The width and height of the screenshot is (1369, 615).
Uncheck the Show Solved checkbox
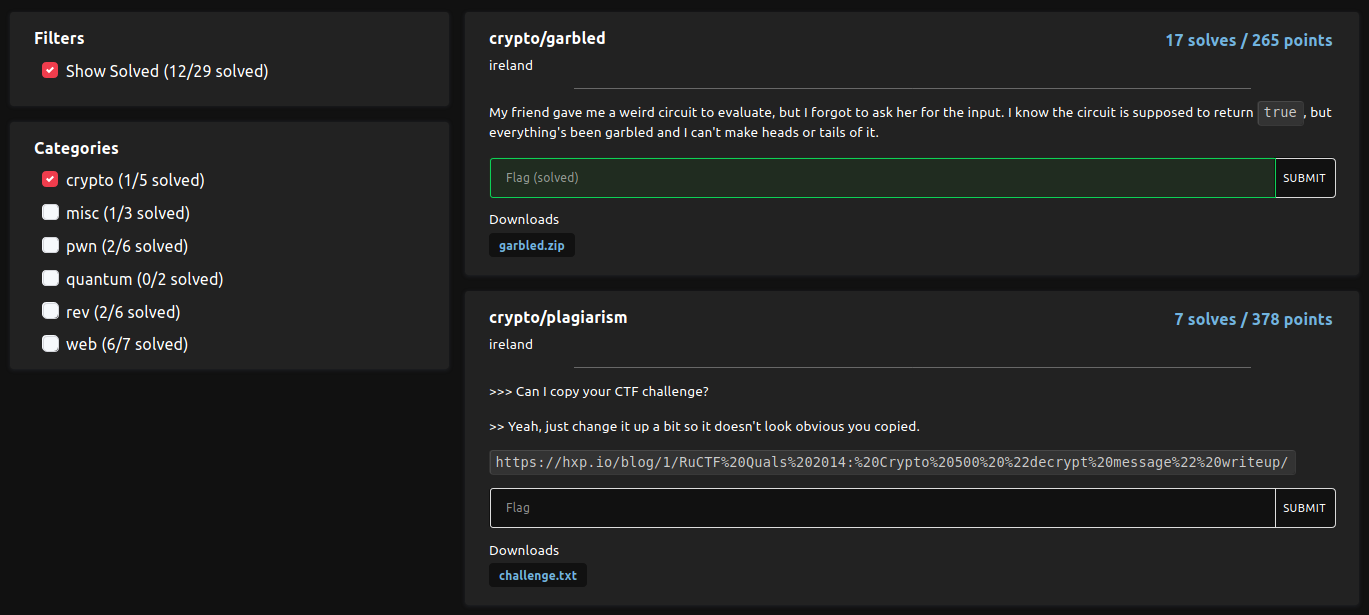(x=50, y=71)
